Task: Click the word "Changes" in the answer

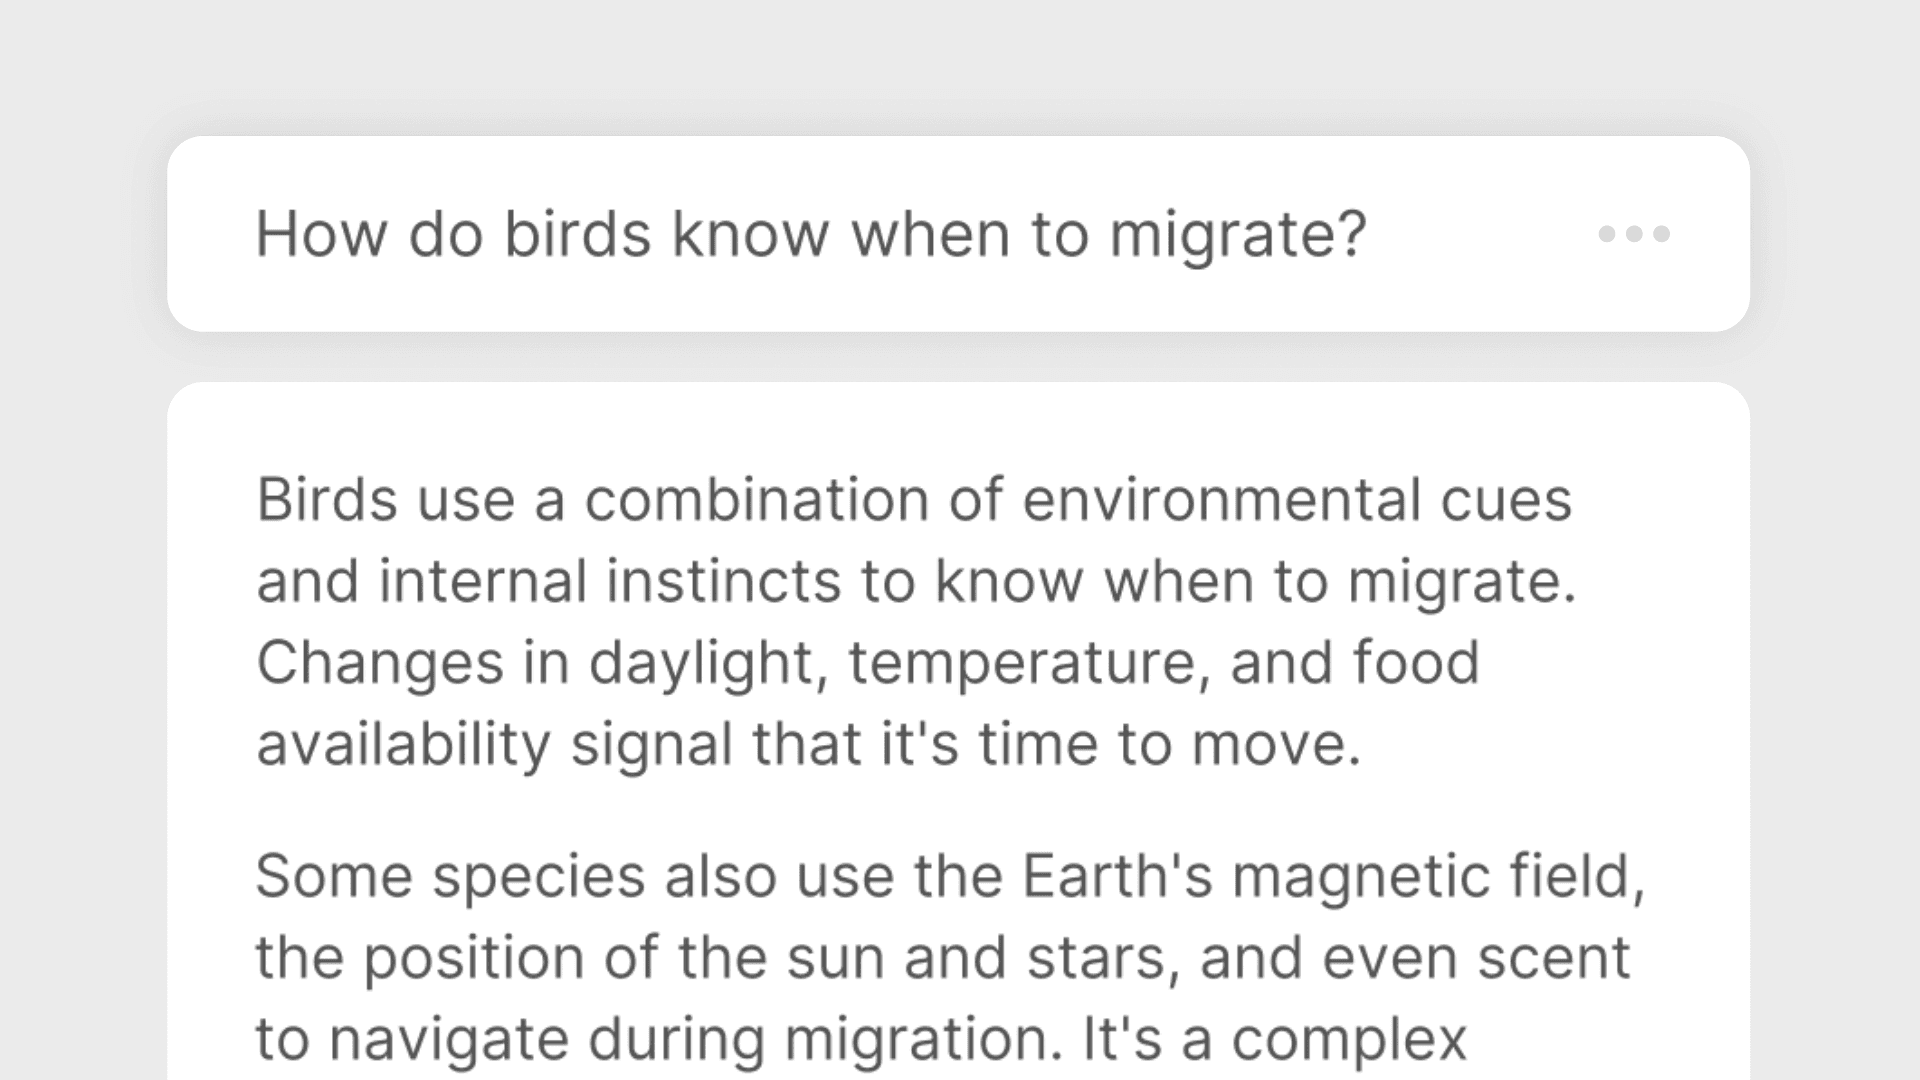Action: (x=379, y=663)
